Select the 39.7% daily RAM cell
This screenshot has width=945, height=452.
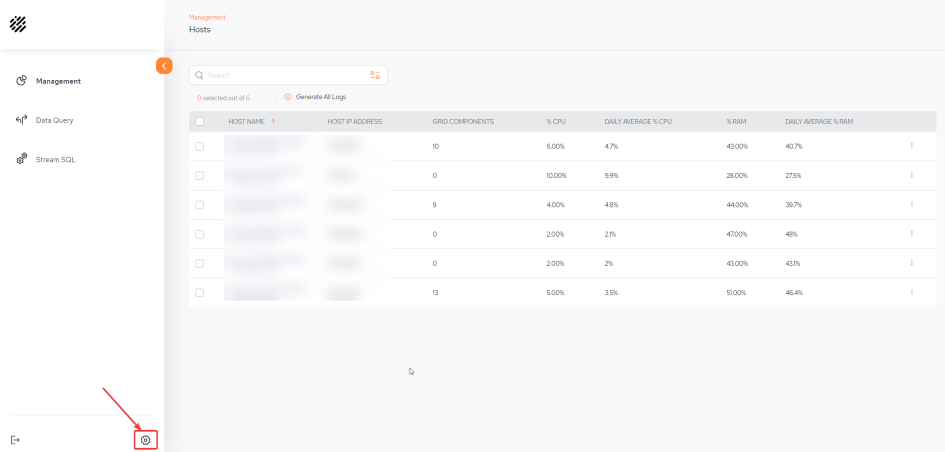coord(794,205)
